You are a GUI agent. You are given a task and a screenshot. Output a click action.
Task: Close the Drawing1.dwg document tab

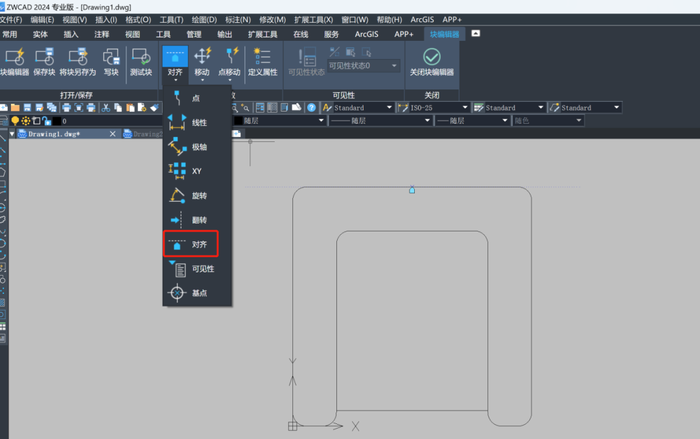(x=112, y=134)
